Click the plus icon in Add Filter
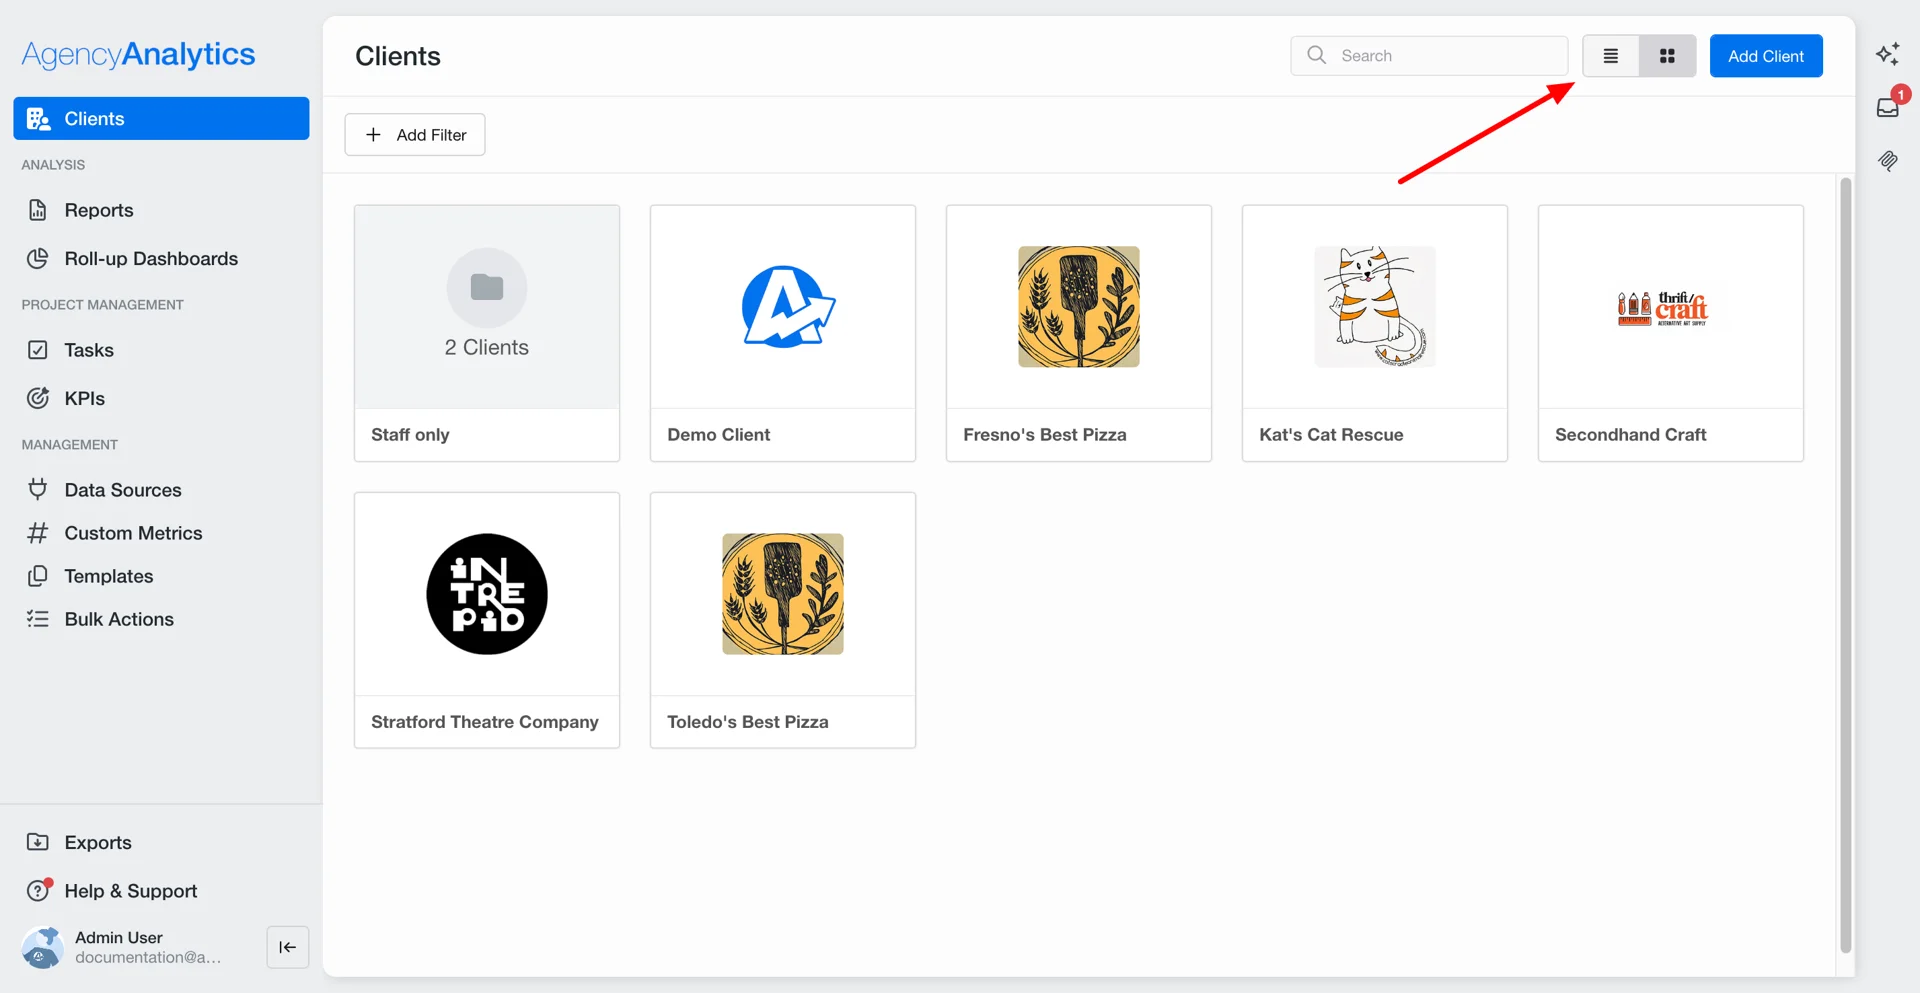Screen dimensions: 1920x993 (373, 135)
